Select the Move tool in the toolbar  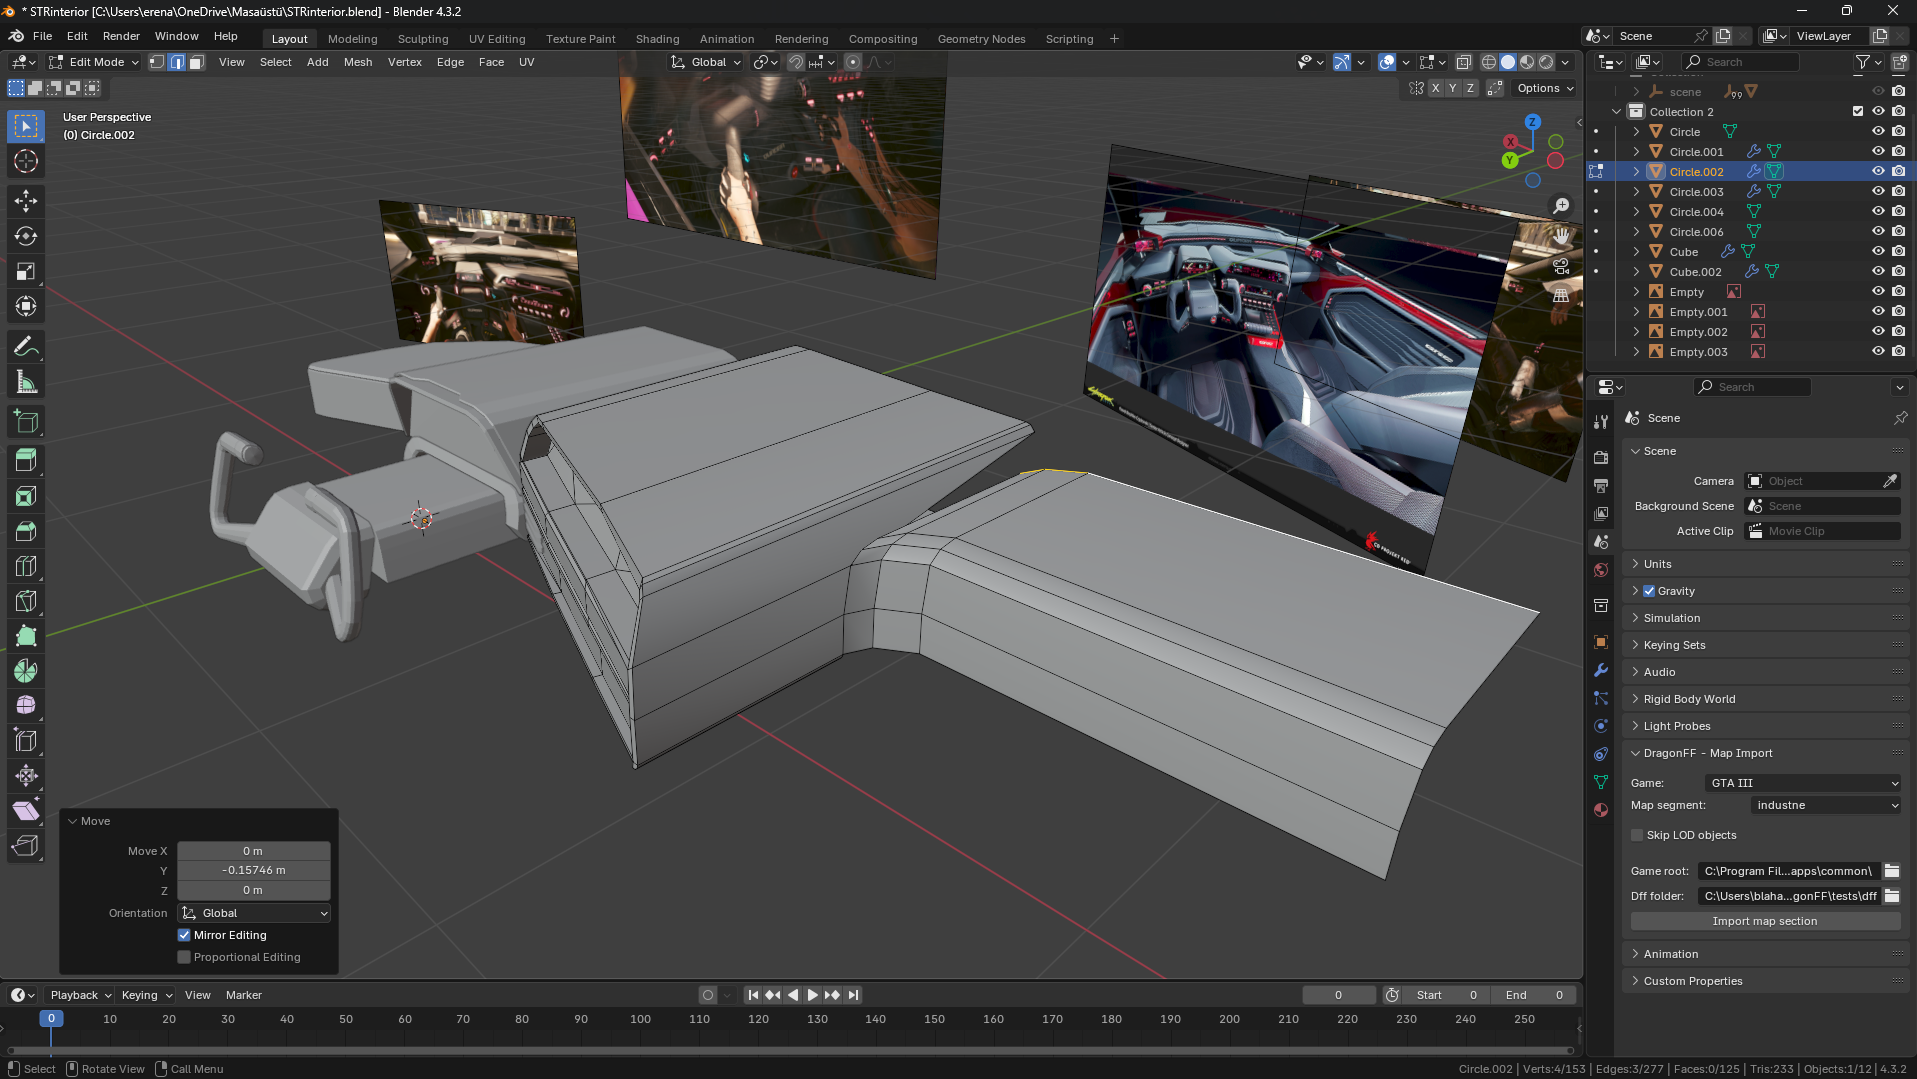click(x=26, y=201)
